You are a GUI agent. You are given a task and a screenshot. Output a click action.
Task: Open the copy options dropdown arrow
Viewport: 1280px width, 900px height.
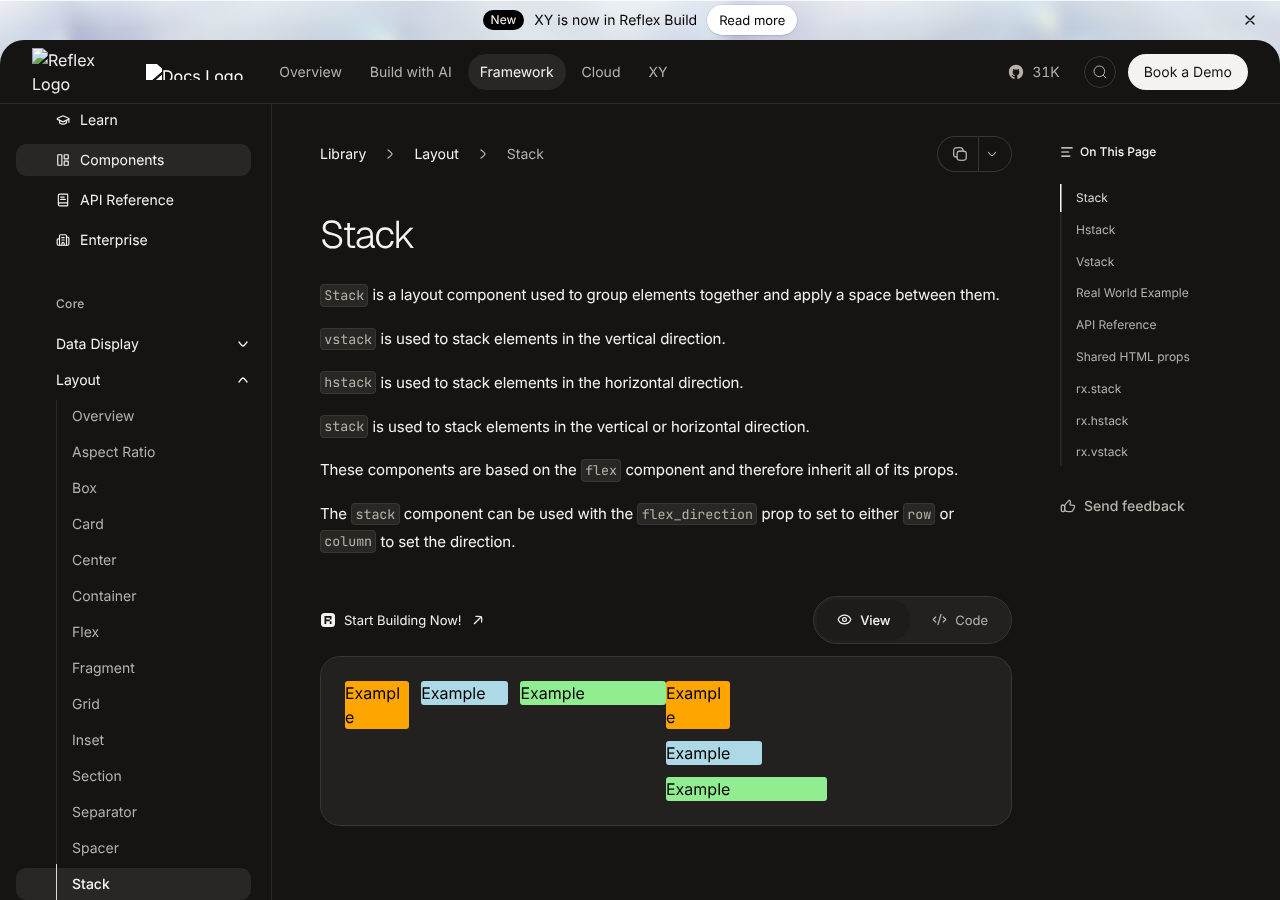992,154
